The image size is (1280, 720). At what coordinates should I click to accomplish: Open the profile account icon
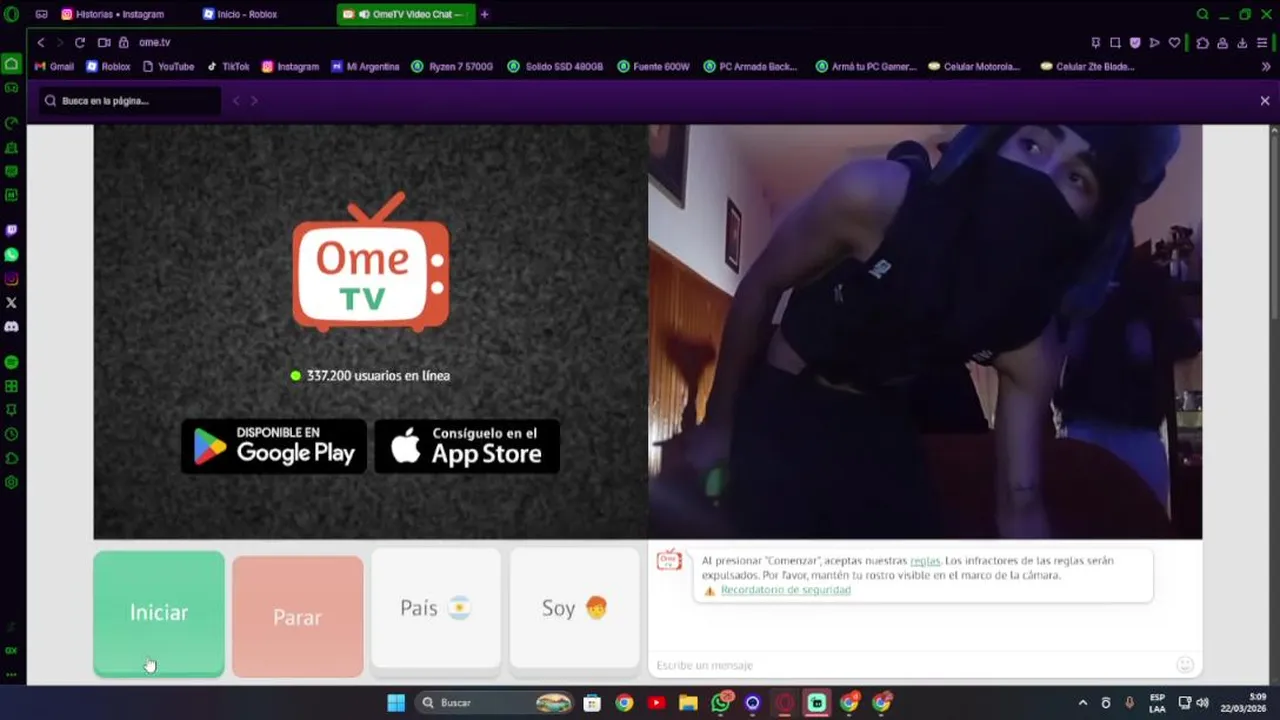(x=1223, y=42)
